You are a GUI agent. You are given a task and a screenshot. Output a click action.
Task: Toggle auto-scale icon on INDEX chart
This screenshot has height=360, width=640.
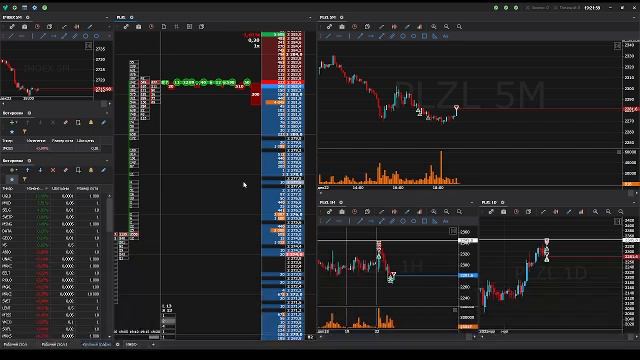click(88, 46)
